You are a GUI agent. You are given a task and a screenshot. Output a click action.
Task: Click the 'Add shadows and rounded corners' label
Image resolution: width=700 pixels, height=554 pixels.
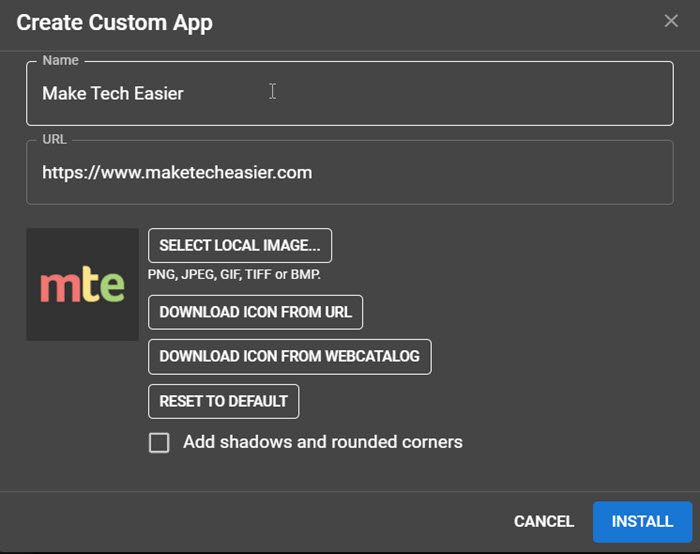[x=322, y=442]
